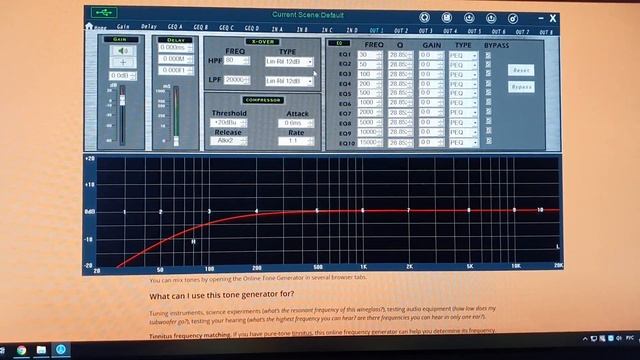This screenshot has width=640, height=360.
Task: Click the HPF frequency field showing 80
Action: [x=237, y=60]
